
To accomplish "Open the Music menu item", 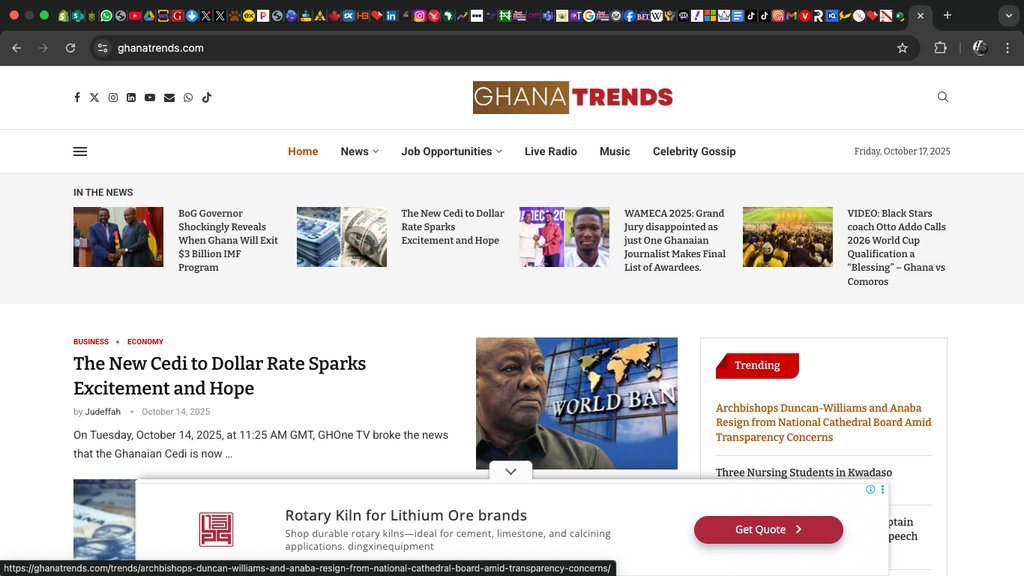I will click(x=615, y=152).
